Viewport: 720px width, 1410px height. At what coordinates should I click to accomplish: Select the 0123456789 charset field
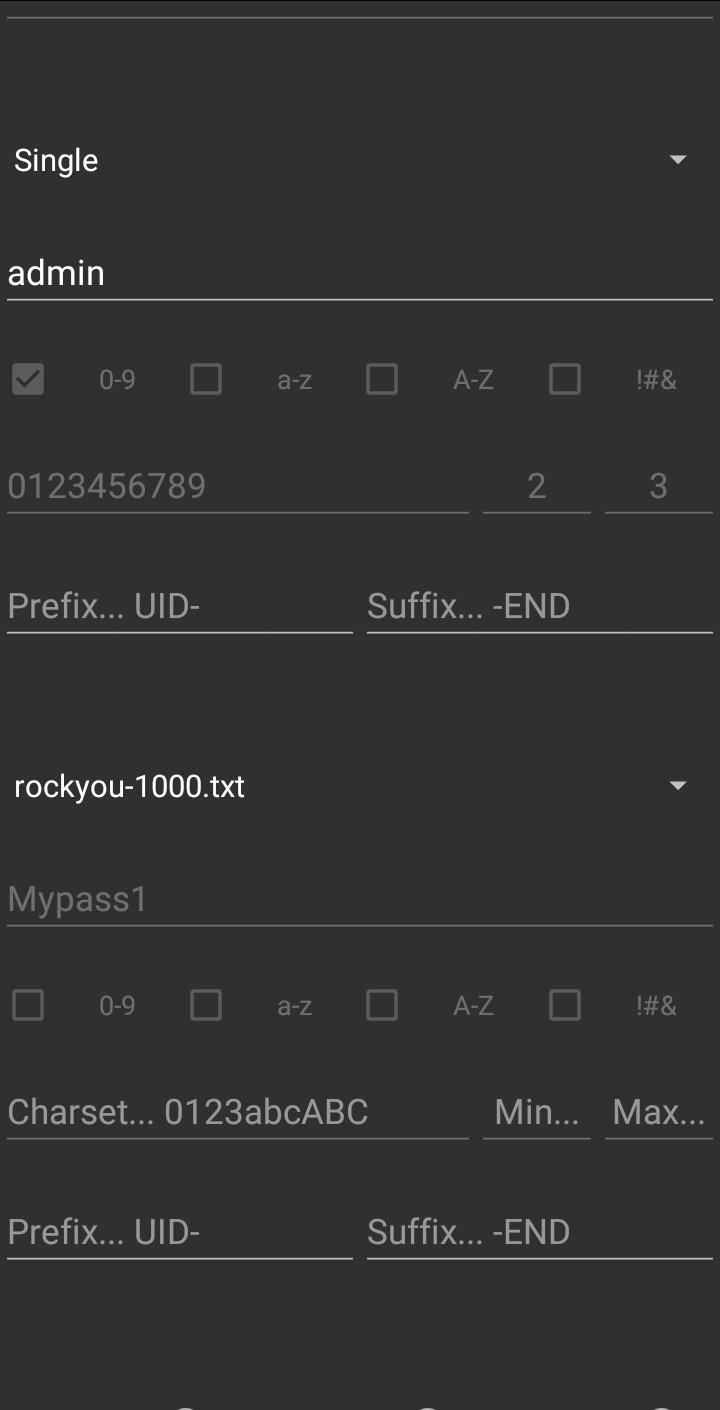(238, 486)
